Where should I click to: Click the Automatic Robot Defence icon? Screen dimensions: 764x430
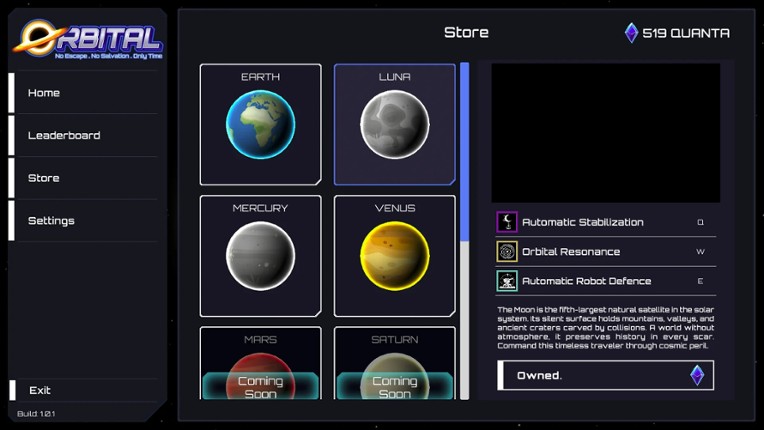(x=507, y=281)
